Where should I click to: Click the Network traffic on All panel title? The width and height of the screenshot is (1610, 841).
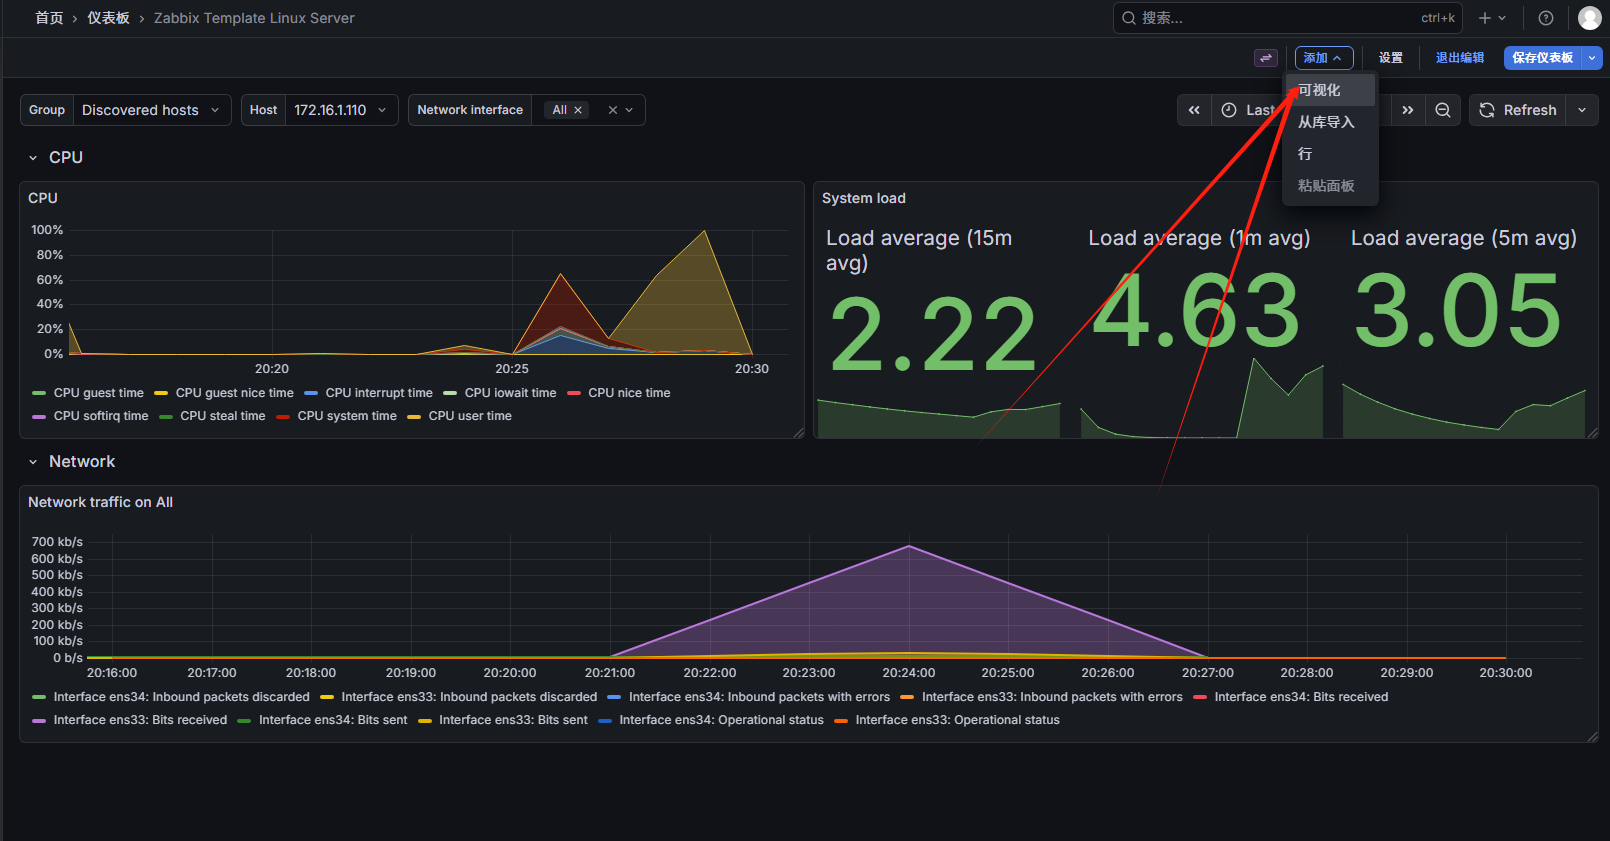(100, 502)
